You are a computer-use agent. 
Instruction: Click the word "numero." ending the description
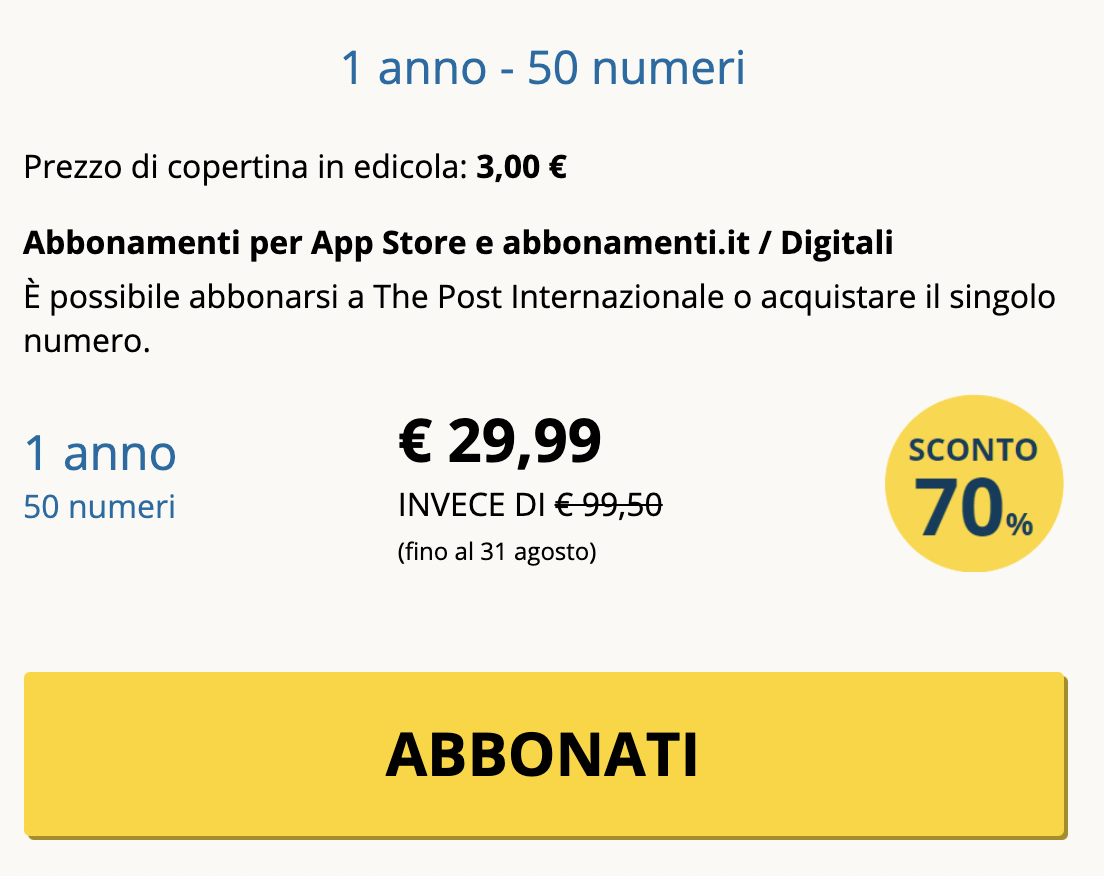point(86,342)
